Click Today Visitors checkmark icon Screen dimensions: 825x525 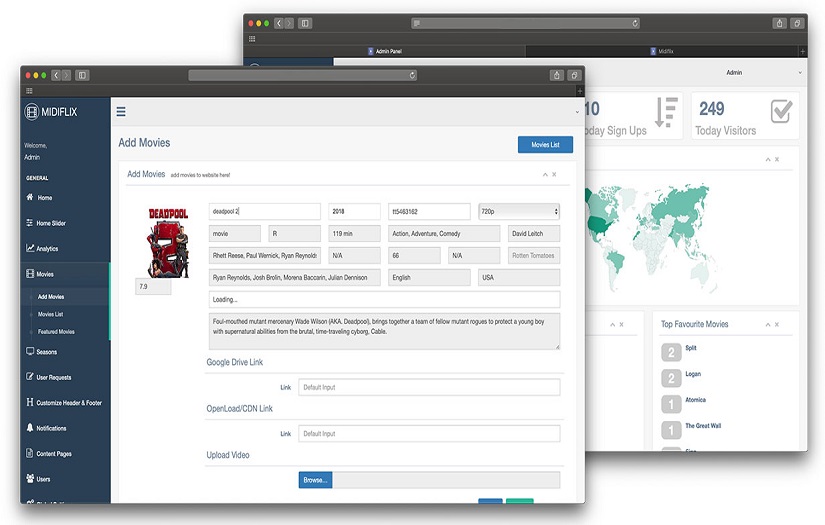pos(781,110)
